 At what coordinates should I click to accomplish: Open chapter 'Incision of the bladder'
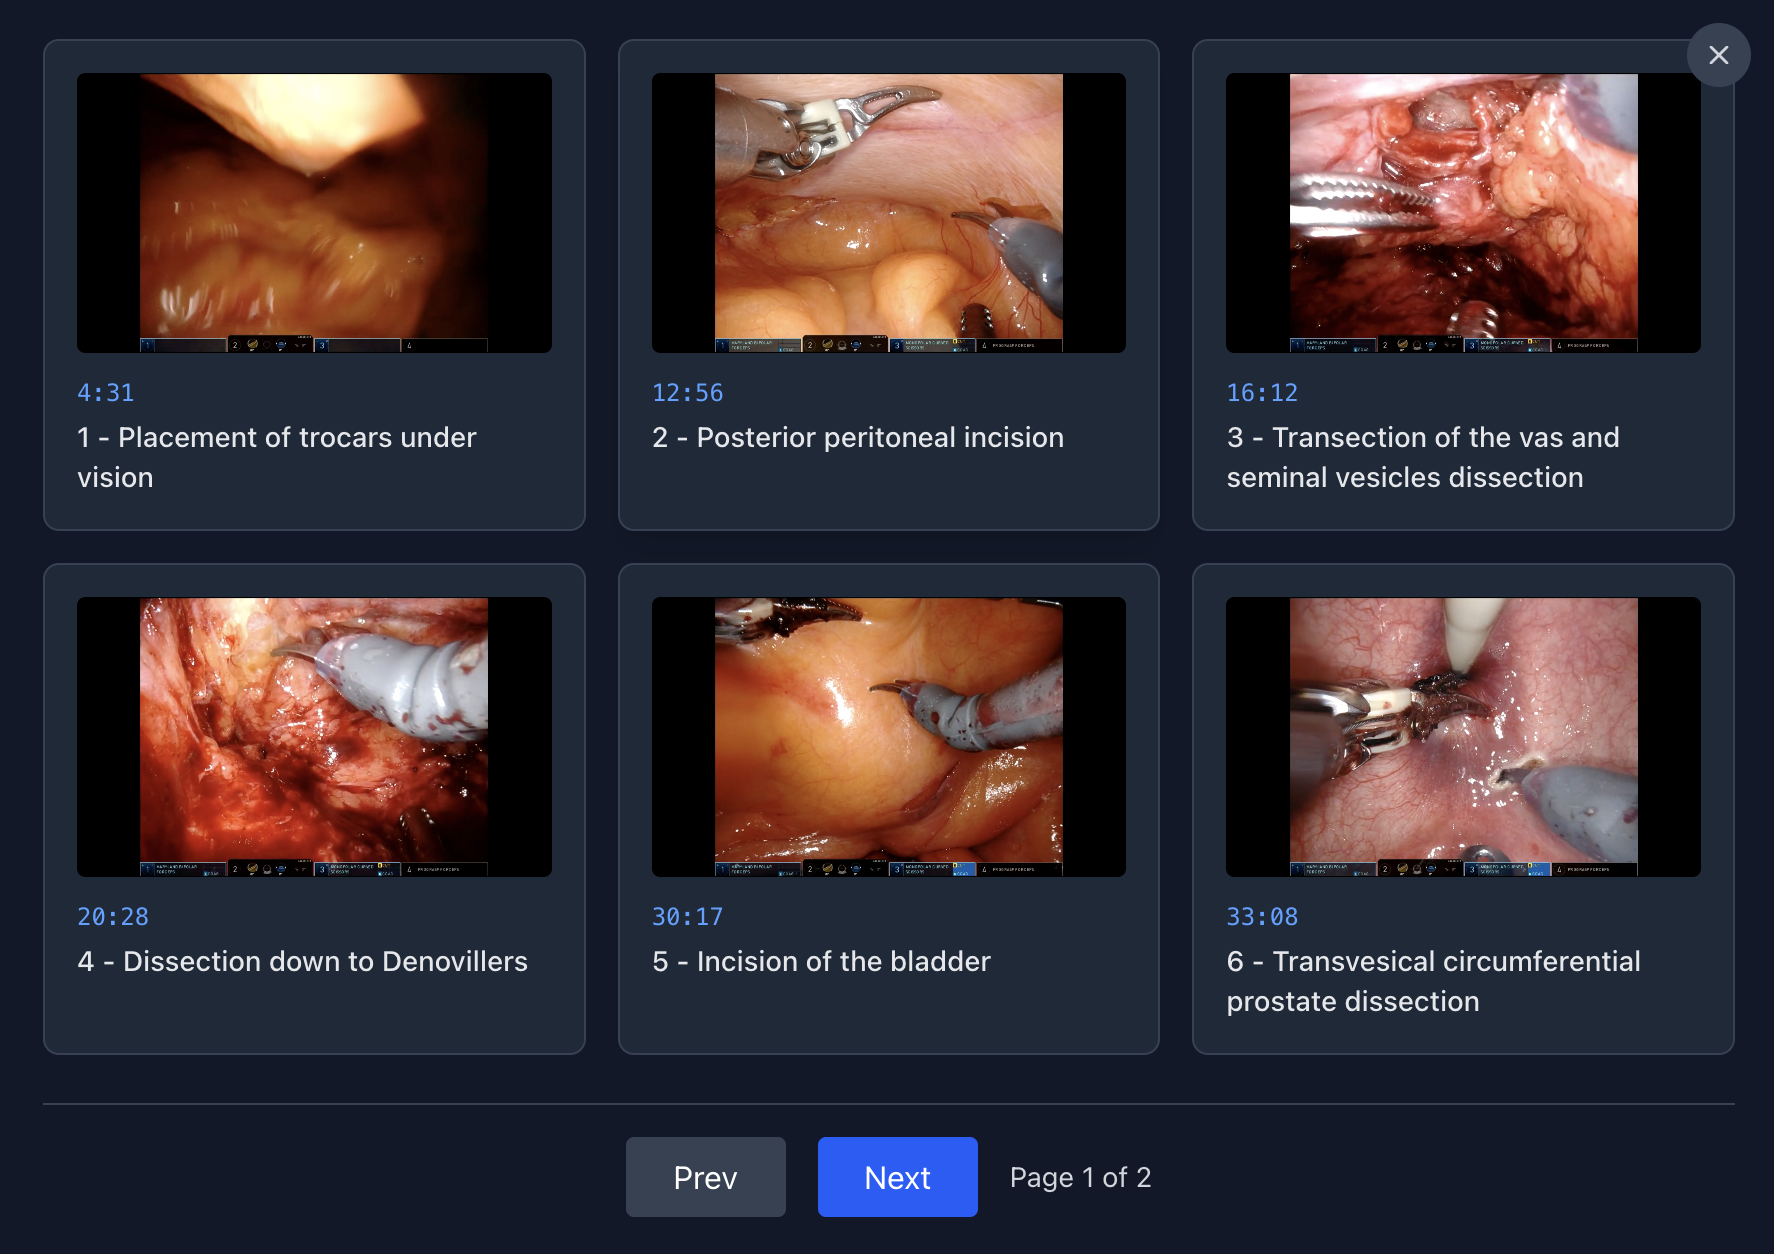889,736
